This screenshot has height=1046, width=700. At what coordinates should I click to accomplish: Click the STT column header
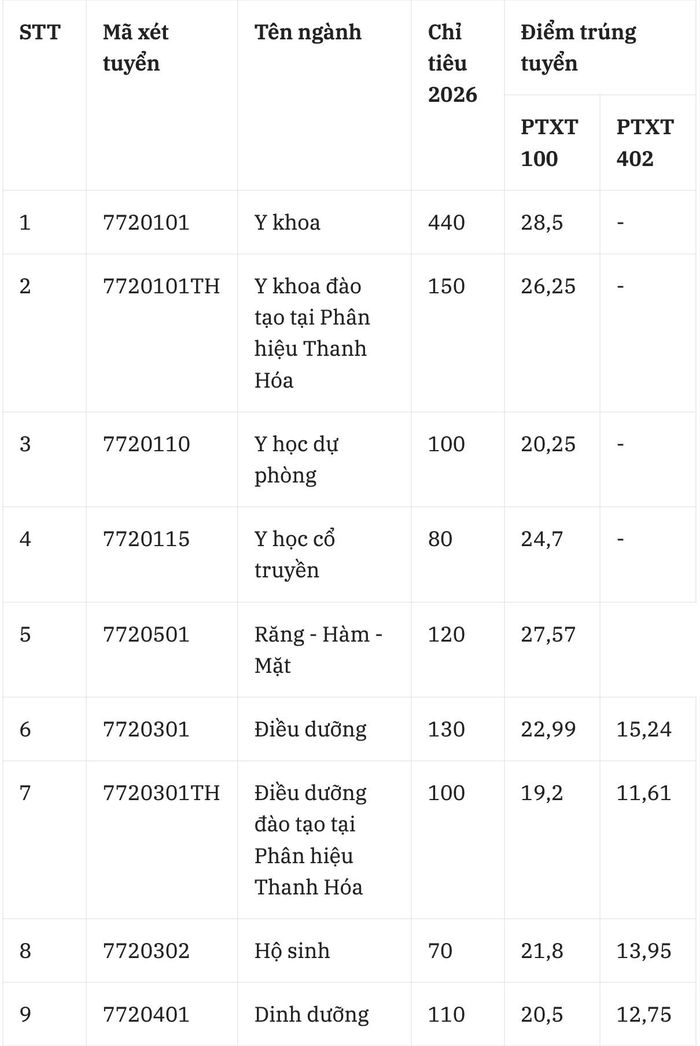pyautogui.click(x=40, y=32)
